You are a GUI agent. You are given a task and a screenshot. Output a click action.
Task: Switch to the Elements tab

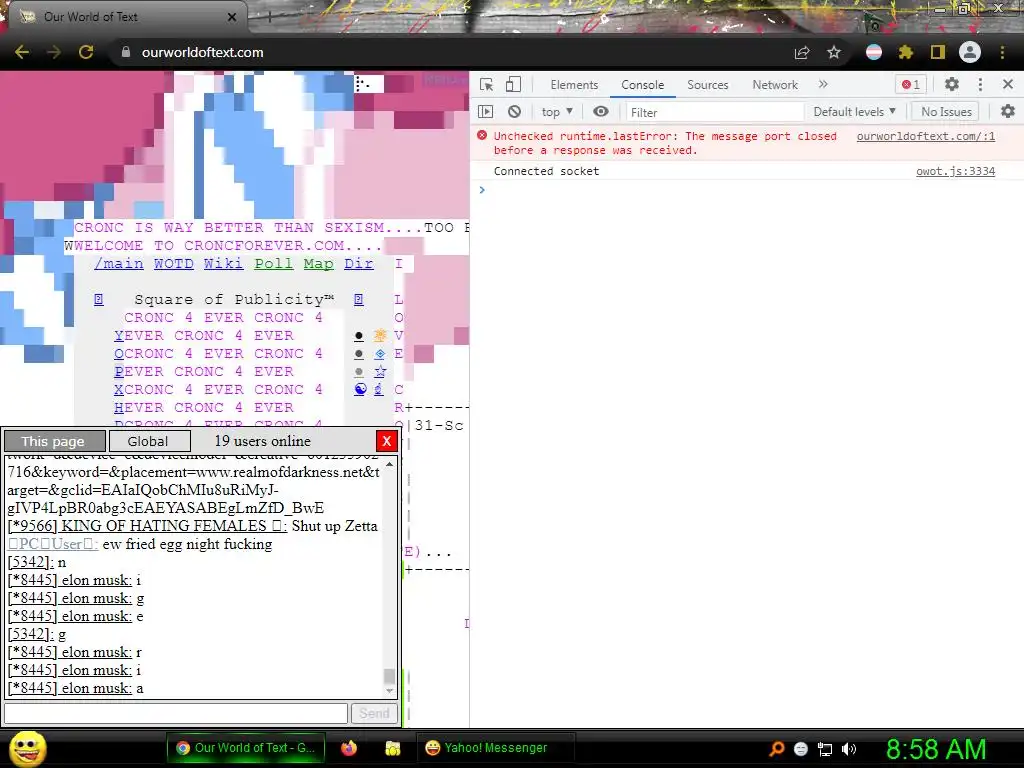(574, 84)
